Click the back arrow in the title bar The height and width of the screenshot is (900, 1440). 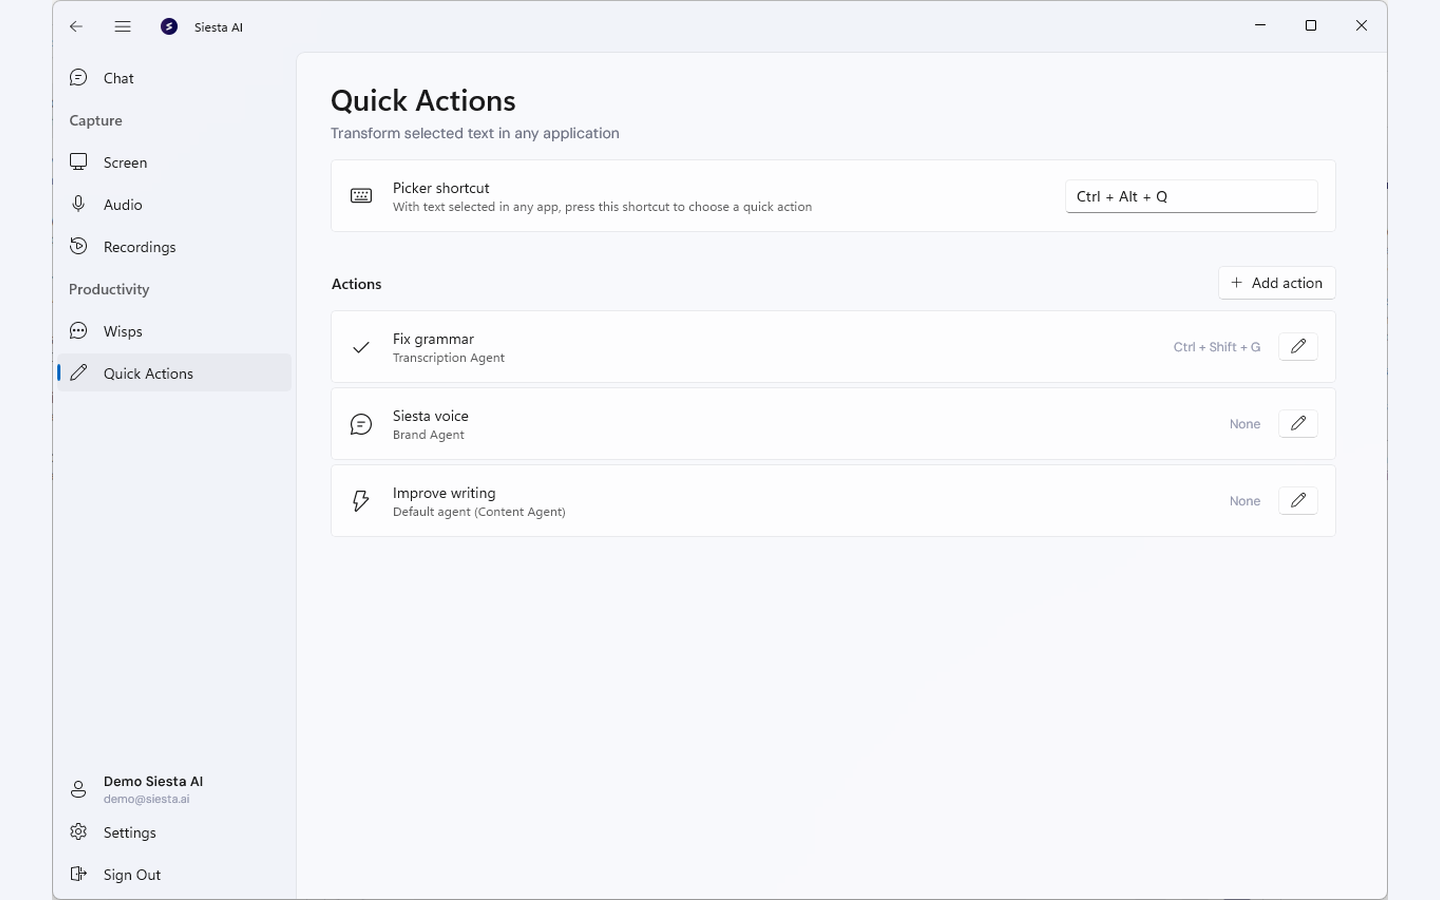point(76,27)
